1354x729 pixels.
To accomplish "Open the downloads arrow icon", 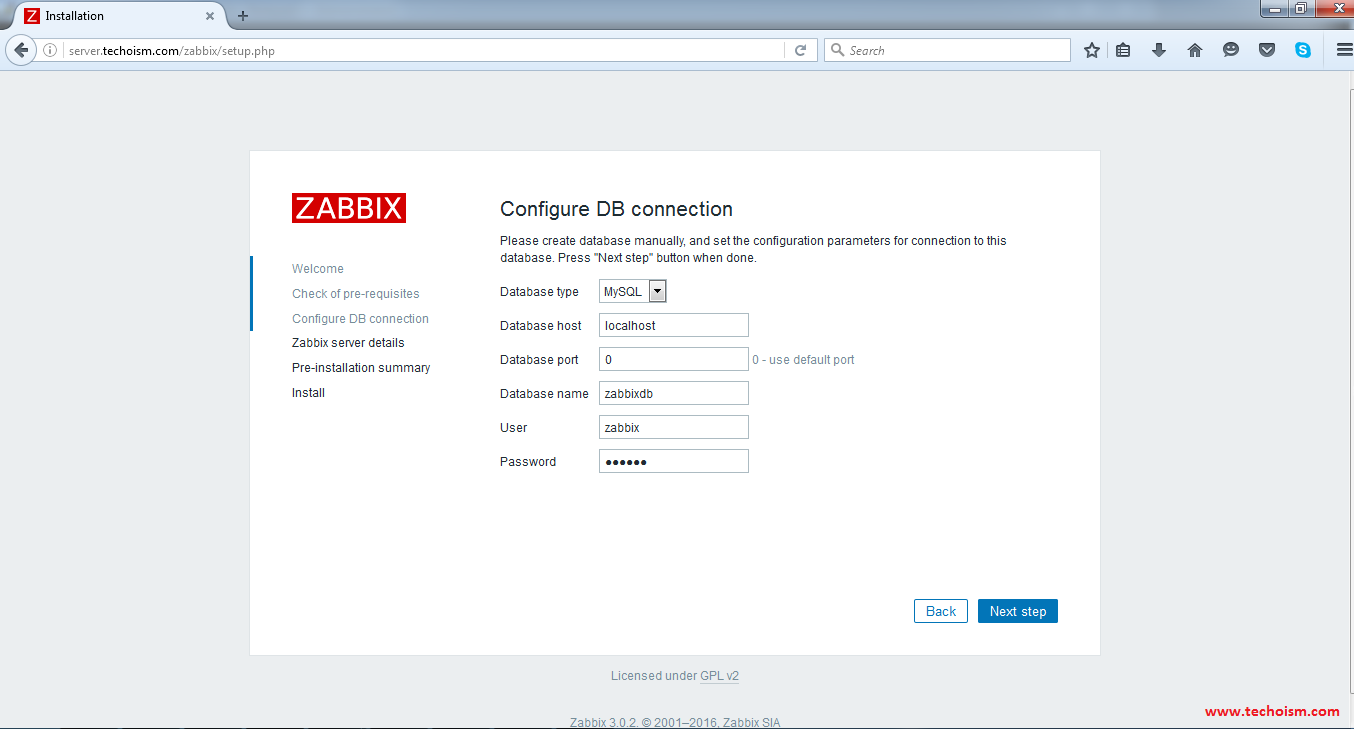I will (1159, 50).
